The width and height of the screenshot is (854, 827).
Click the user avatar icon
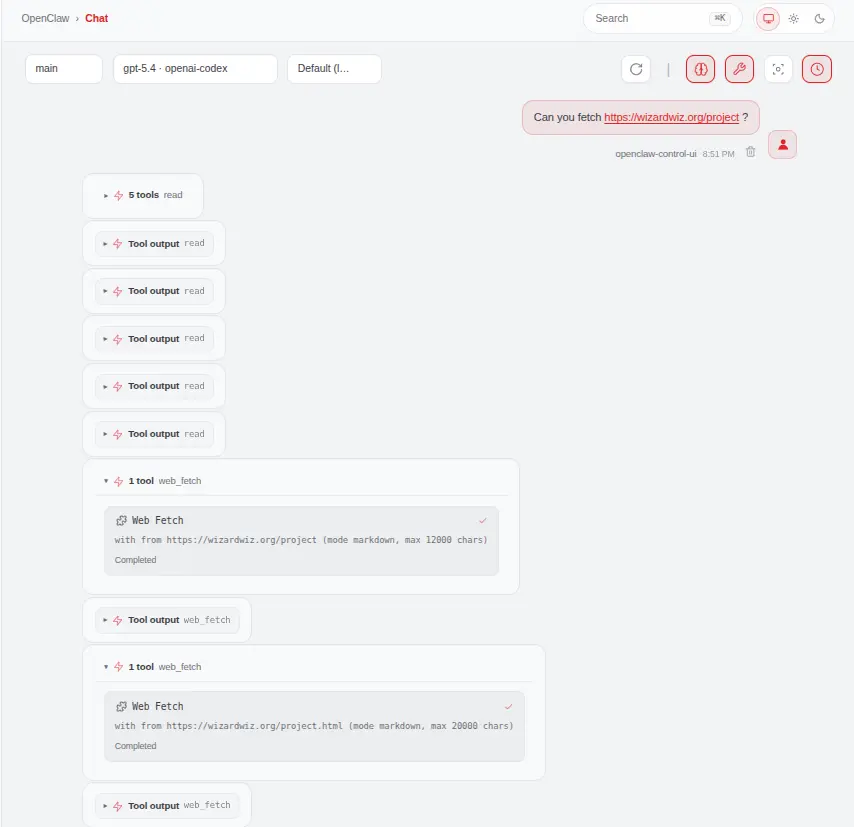[782, 145]
